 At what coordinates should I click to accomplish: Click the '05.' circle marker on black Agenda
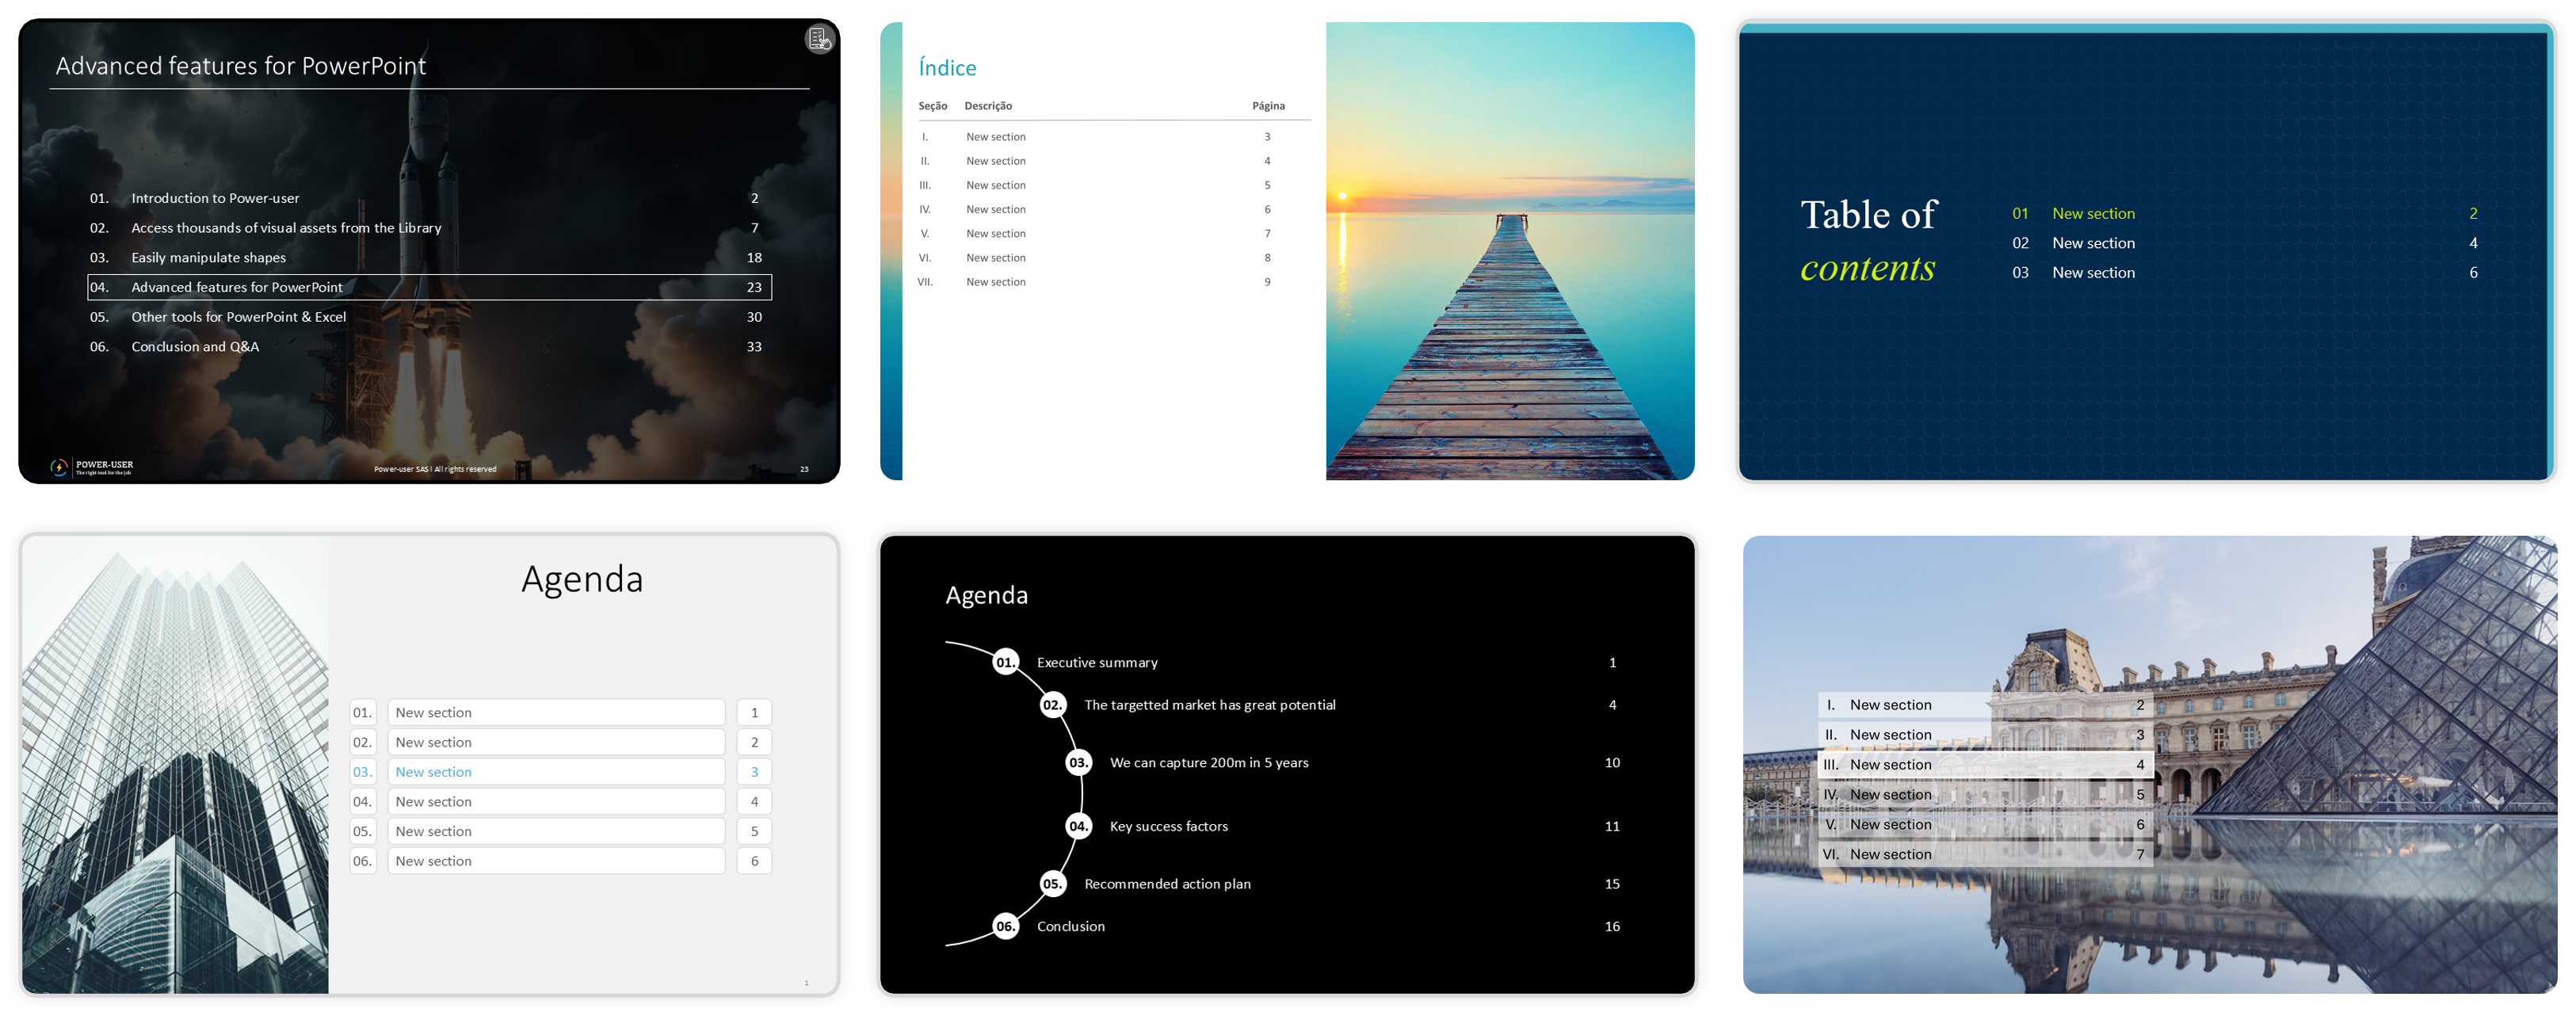[x=1052, y=884]
